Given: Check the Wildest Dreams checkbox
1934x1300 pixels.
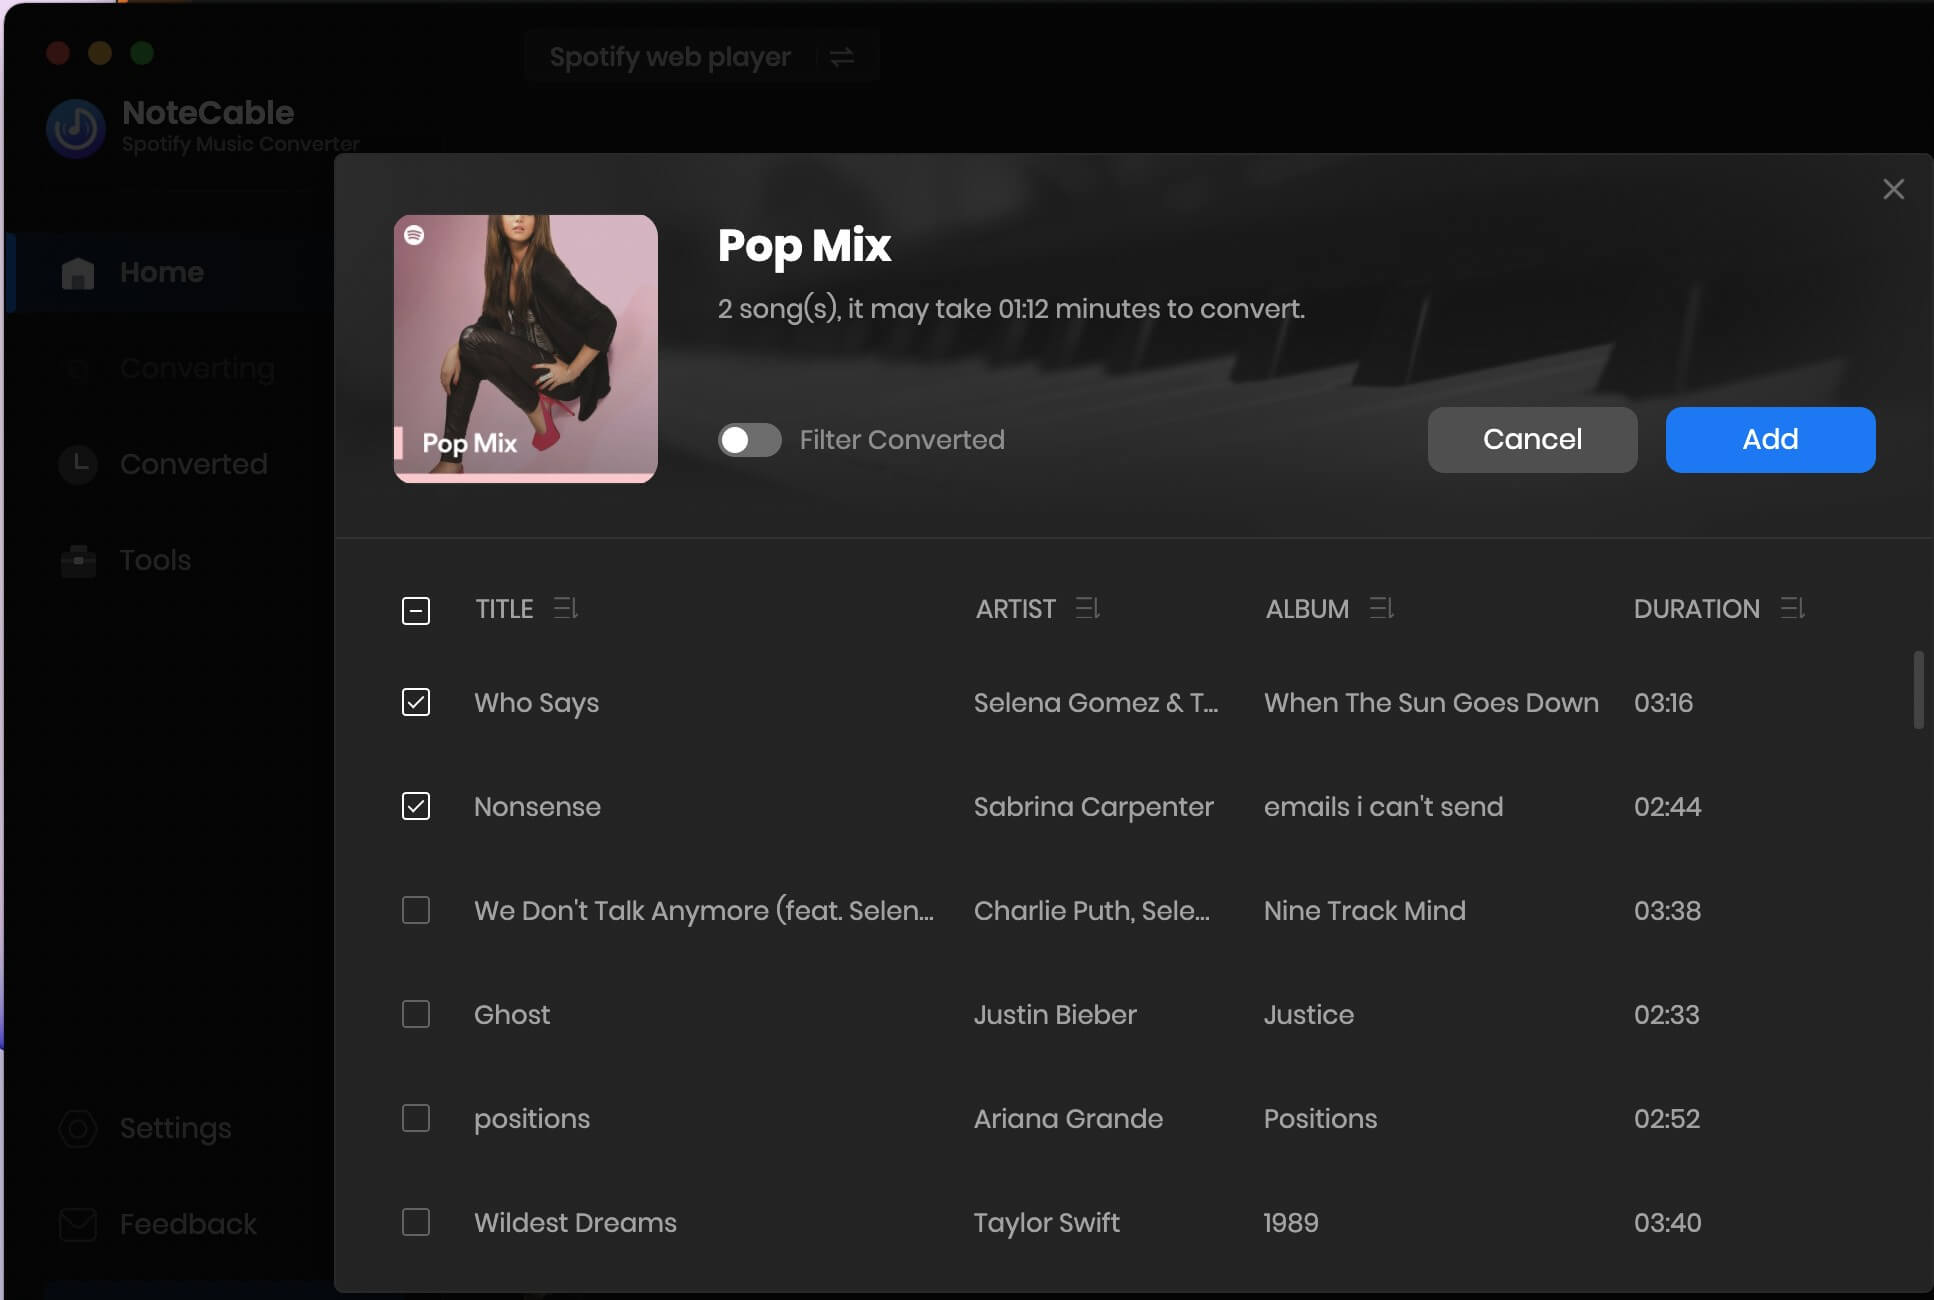Looking at the screenshot, I should [x=416, y=1222].
